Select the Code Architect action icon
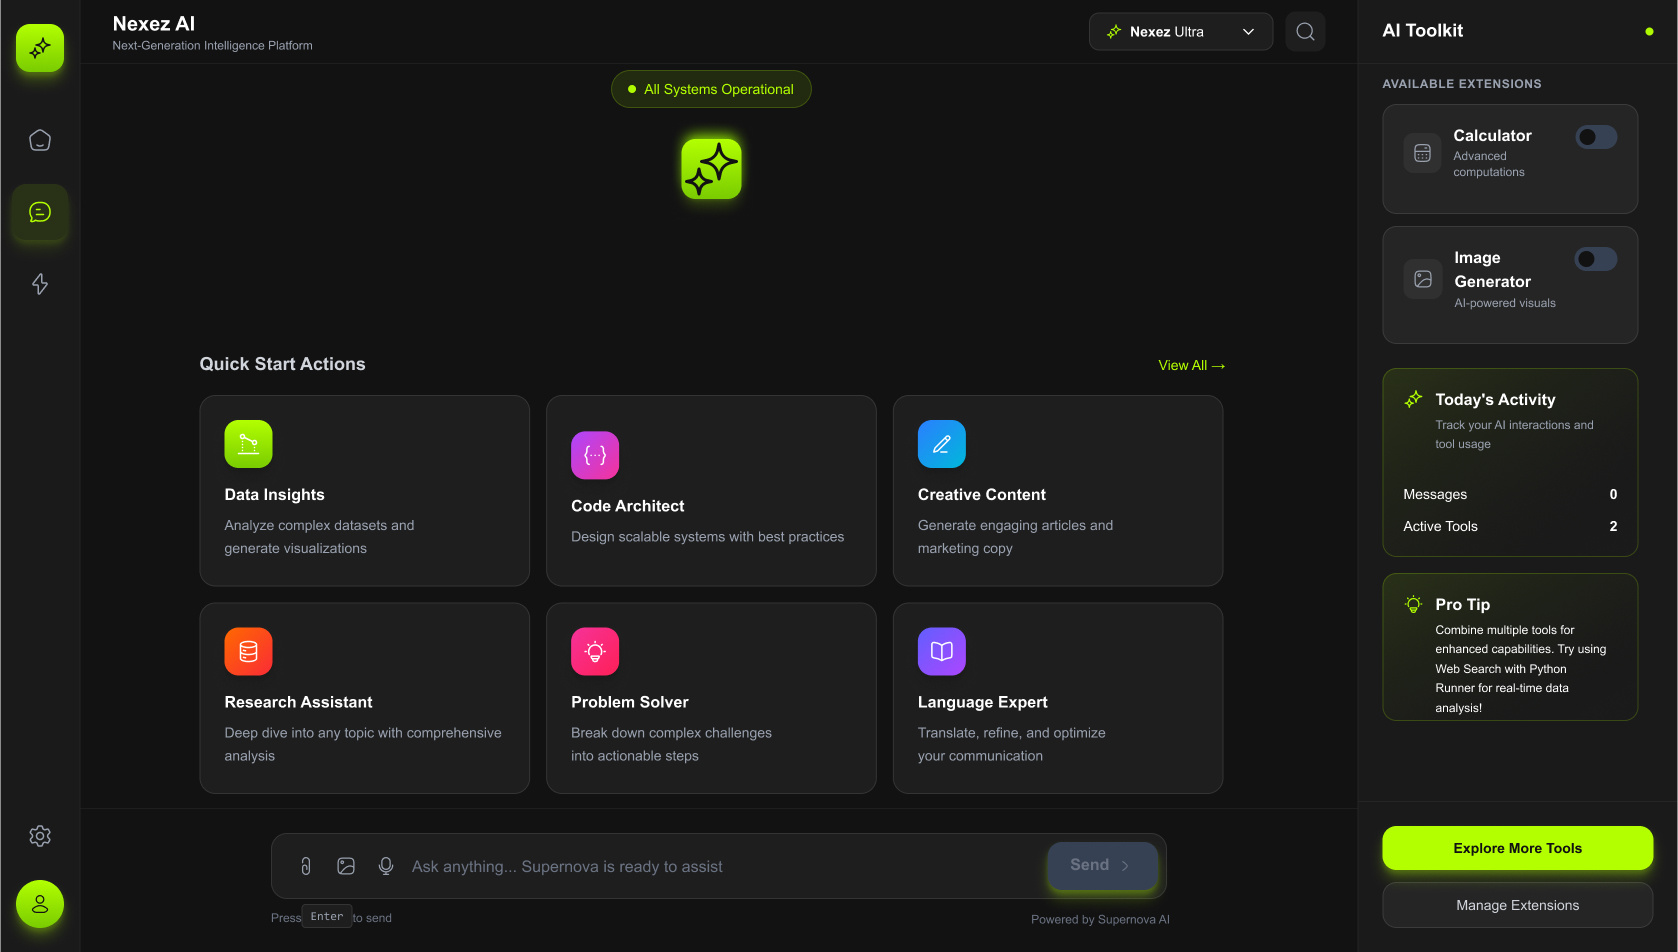This screenshot has height=952, width=1678. (595, 455)
